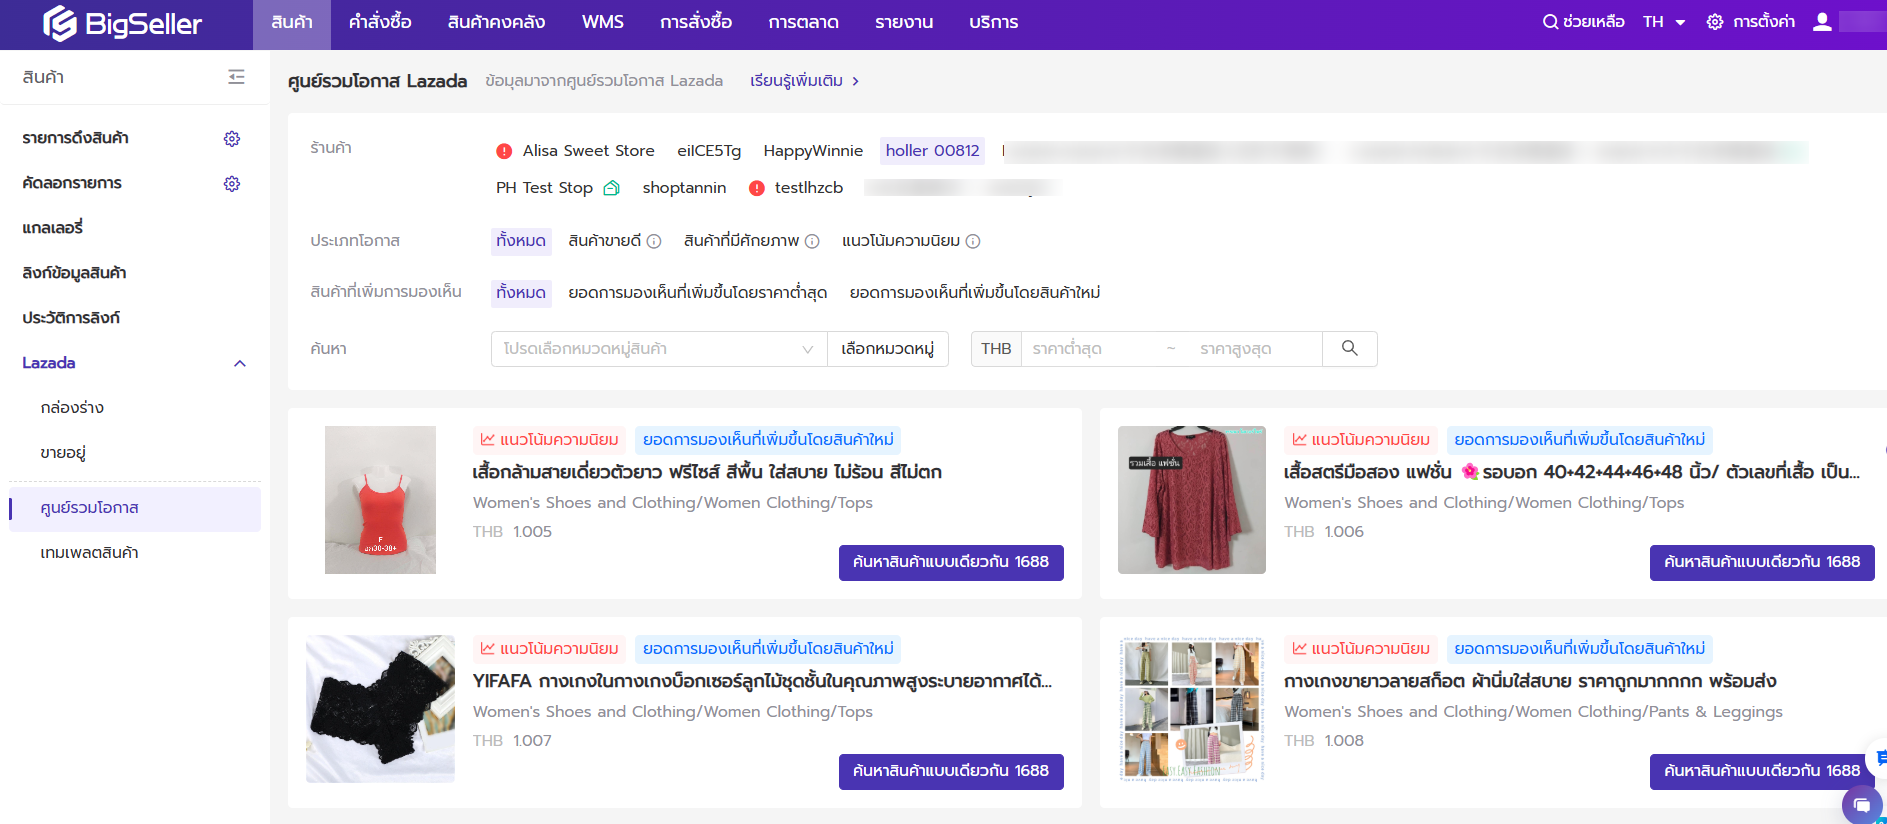
Task: Open the user profile icon
Action: [1822, 22]
